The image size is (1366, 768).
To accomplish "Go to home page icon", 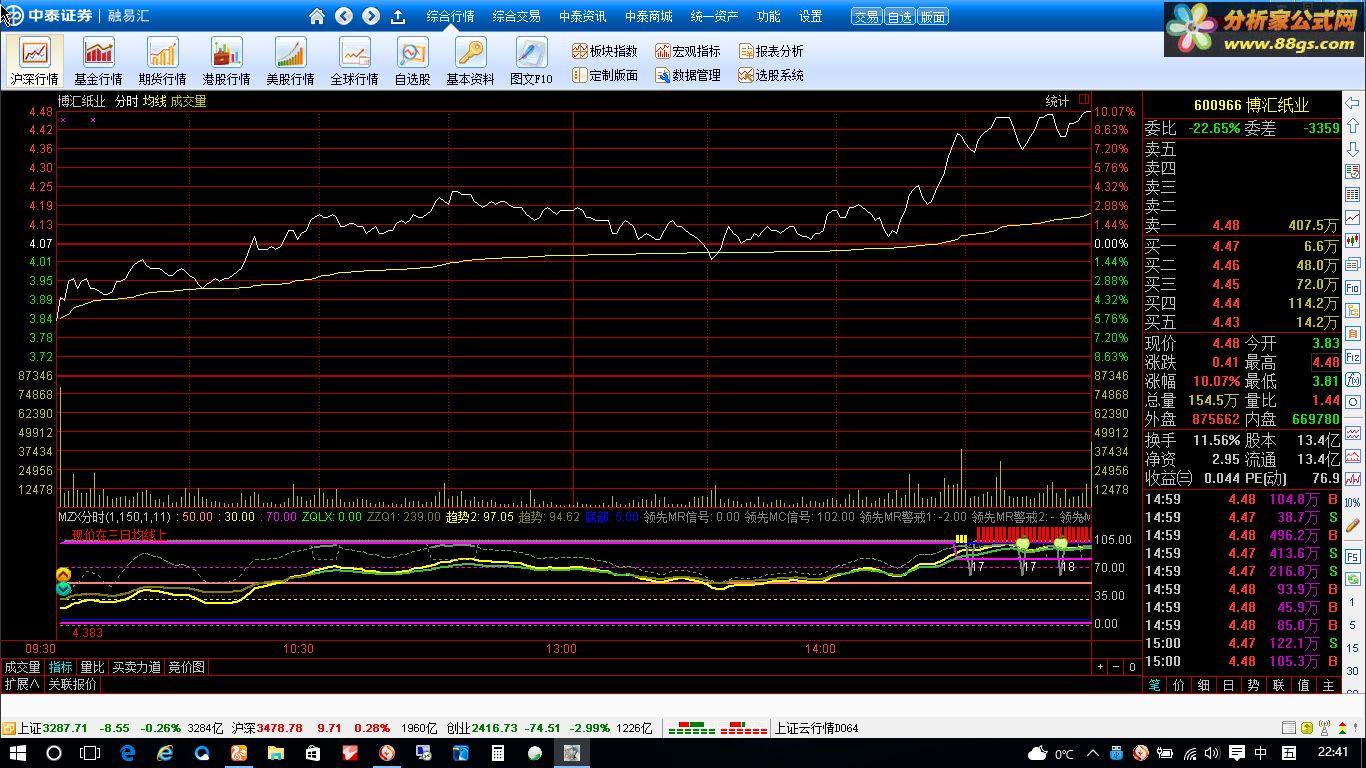I will [317, 16].
